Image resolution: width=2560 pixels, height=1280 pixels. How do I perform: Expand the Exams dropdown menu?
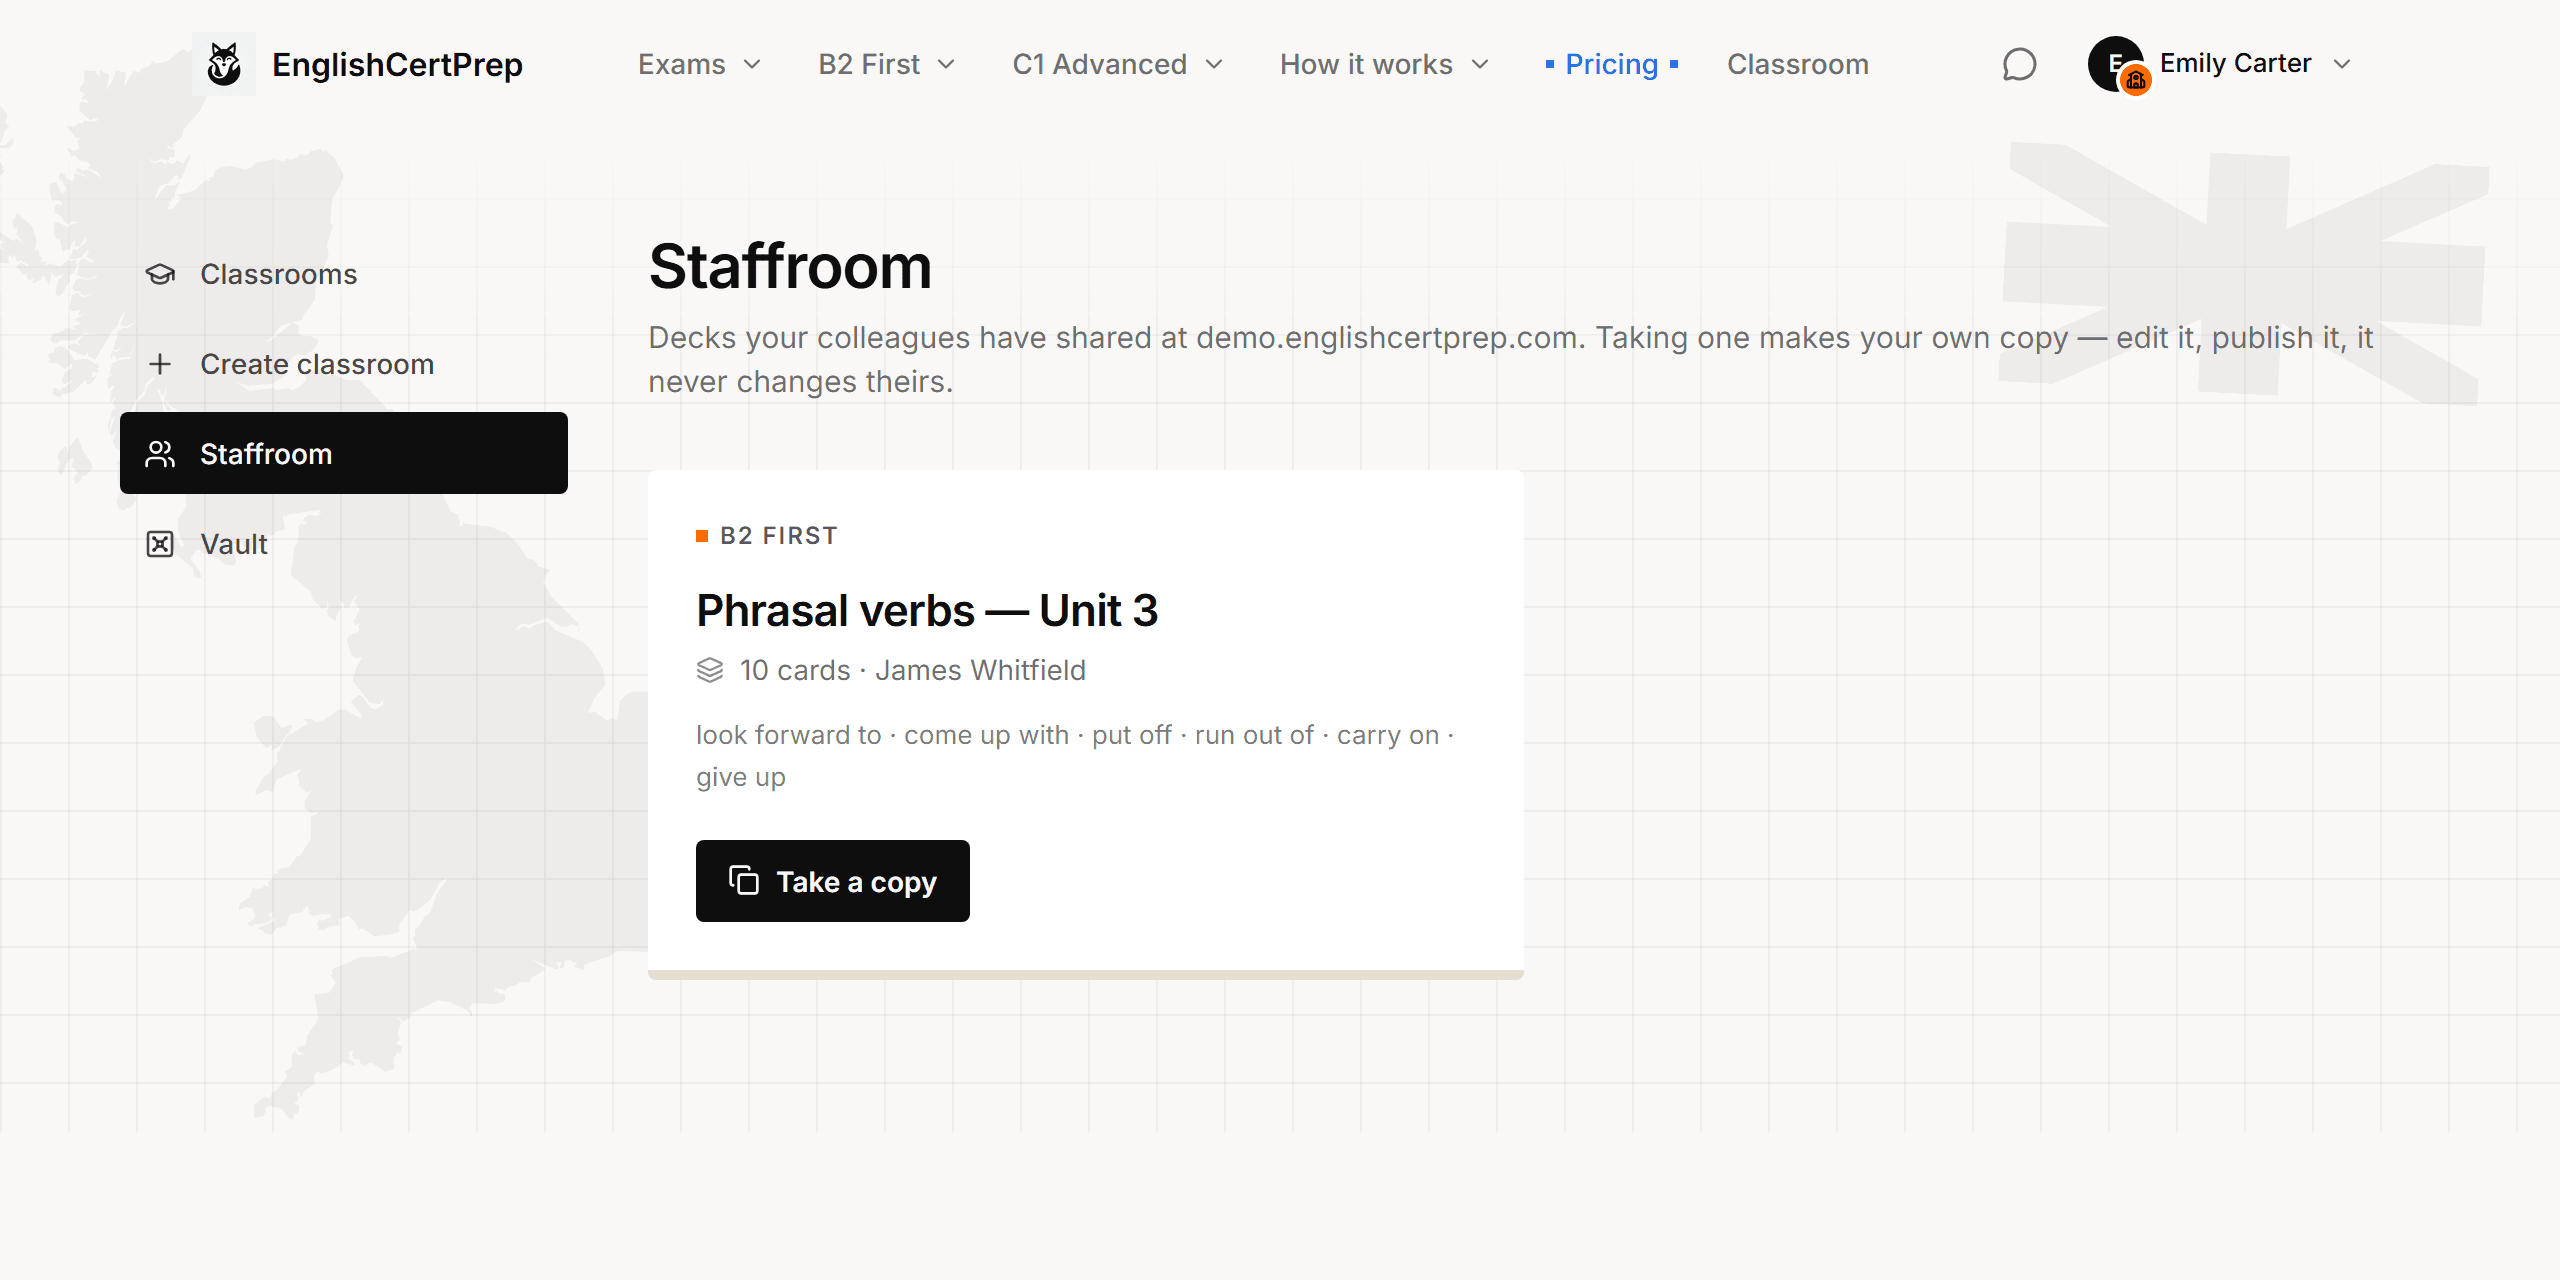tap(700, 64)
